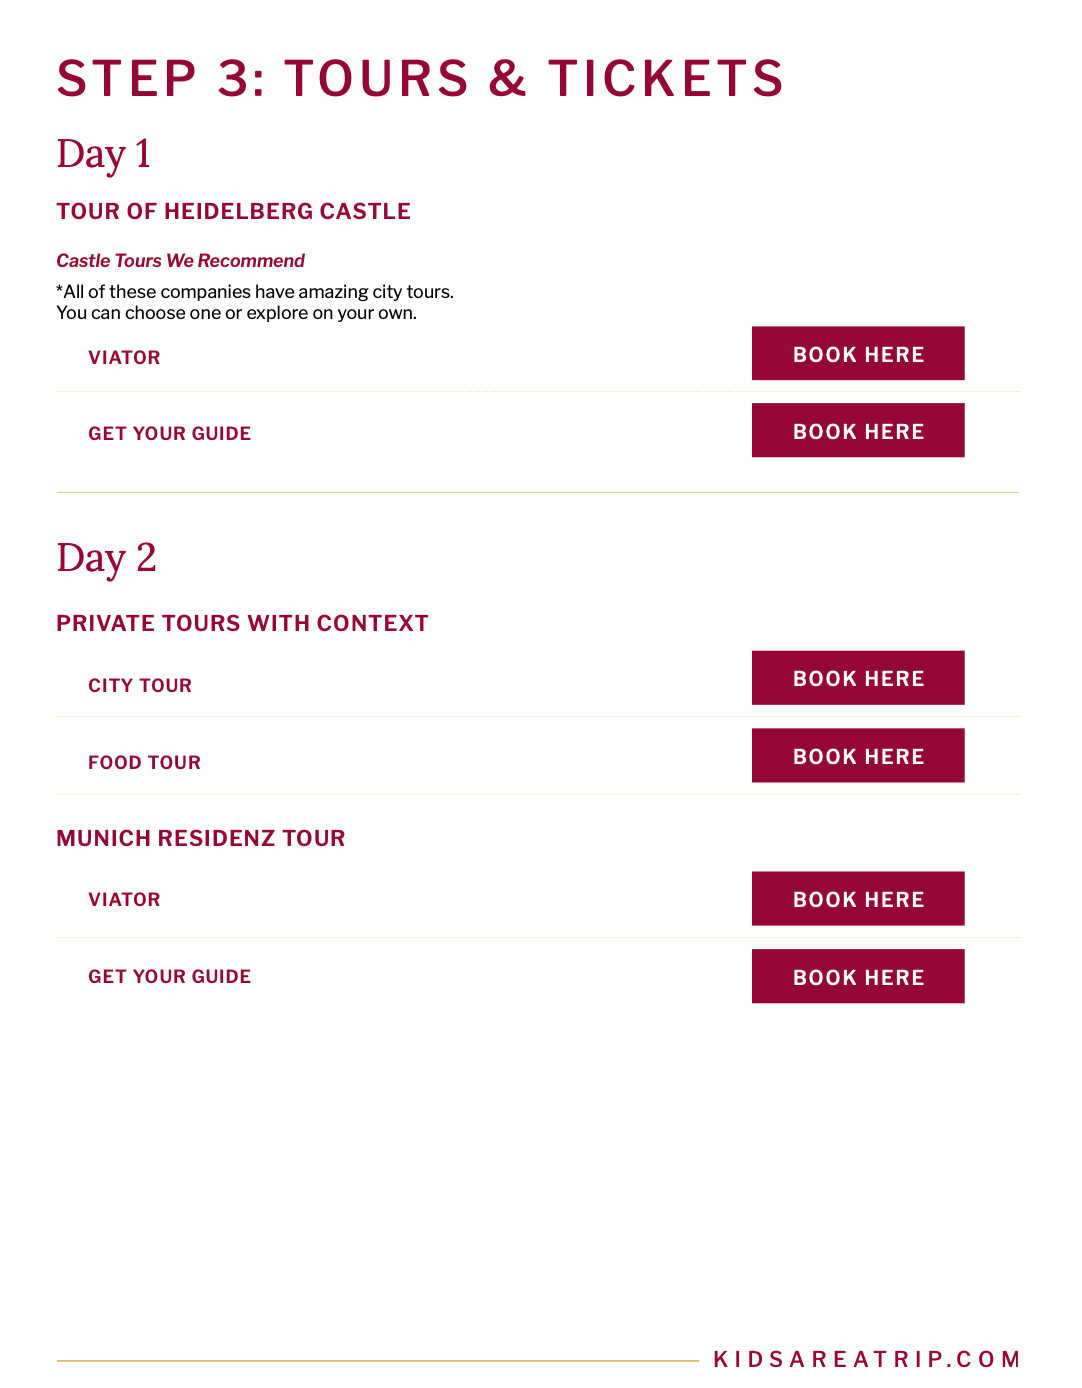Image resolution: width=1082 pixels, height=1388 pixels.
Task: Click the Tour of Heidelberg Castle heading
Action: [234, 211]
